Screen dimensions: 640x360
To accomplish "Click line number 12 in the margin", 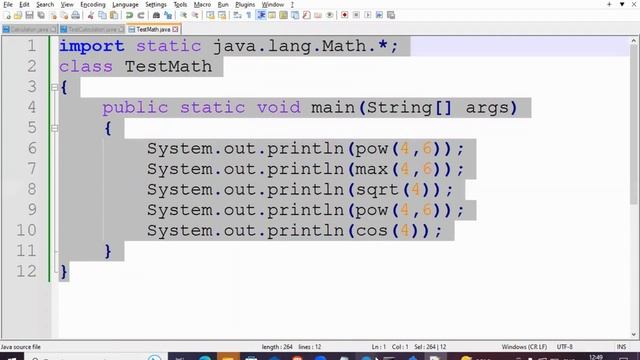I will (26, 271).
